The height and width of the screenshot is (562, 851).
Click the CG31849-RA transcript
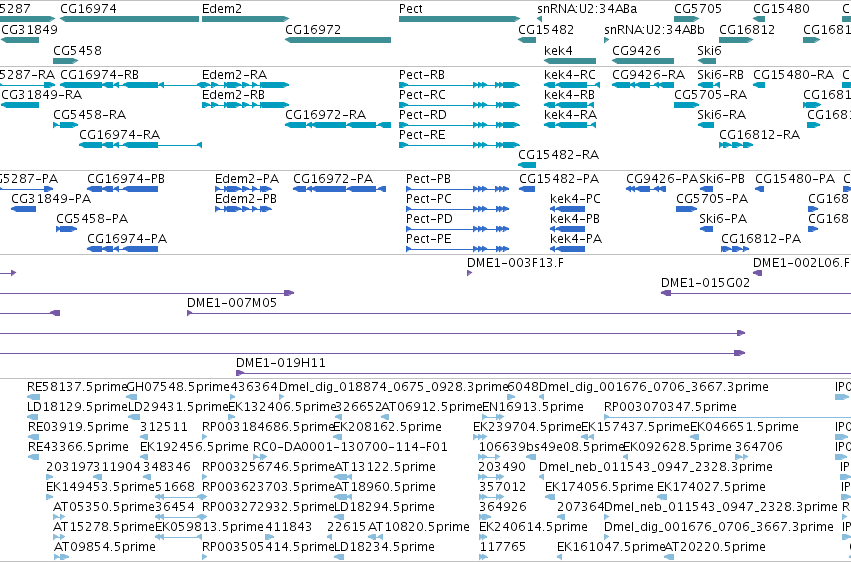tap(20, 105)
